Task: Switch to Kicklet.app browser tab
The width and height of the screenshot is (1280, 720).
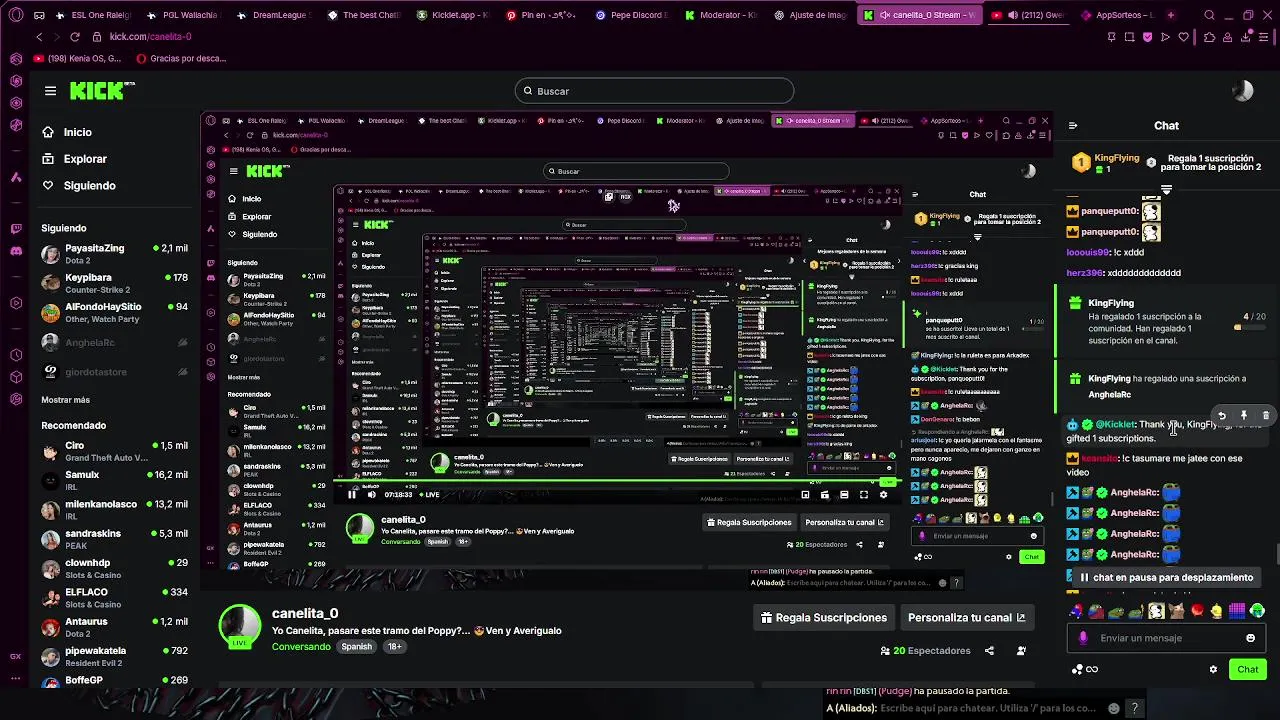Action: (x=454, y=15)
